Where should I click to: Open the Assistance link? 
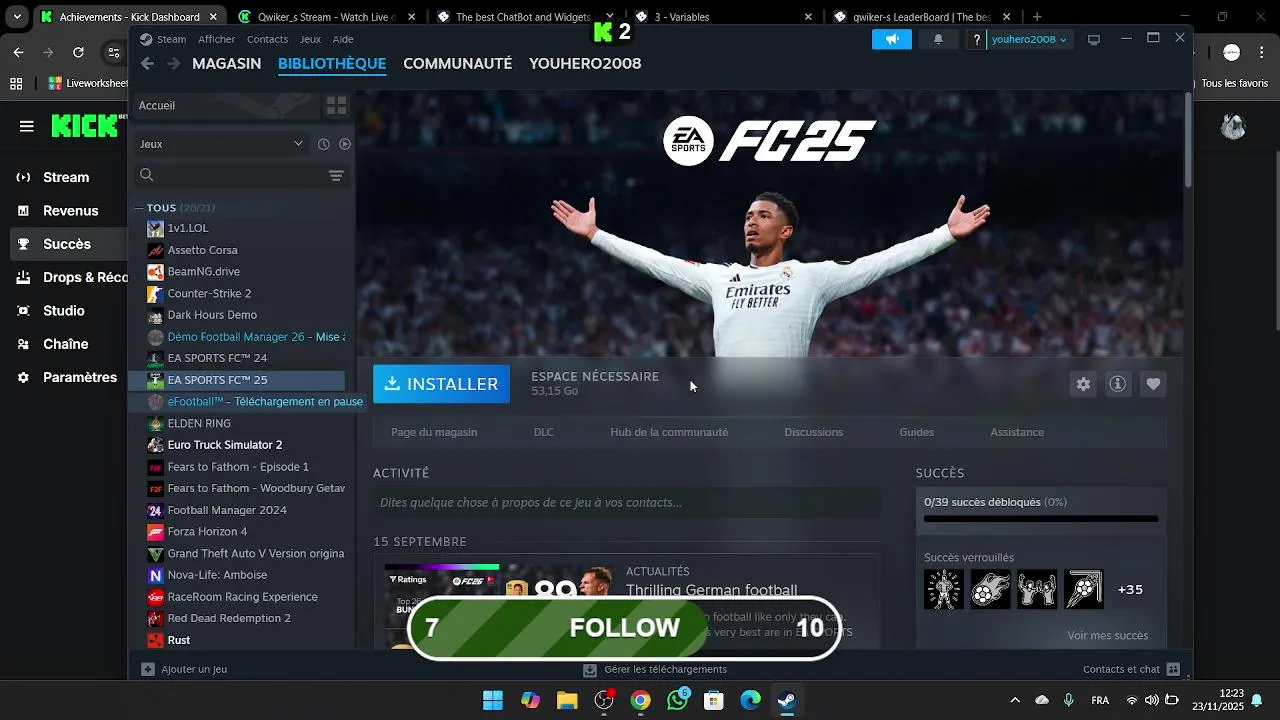[1017, 432]
